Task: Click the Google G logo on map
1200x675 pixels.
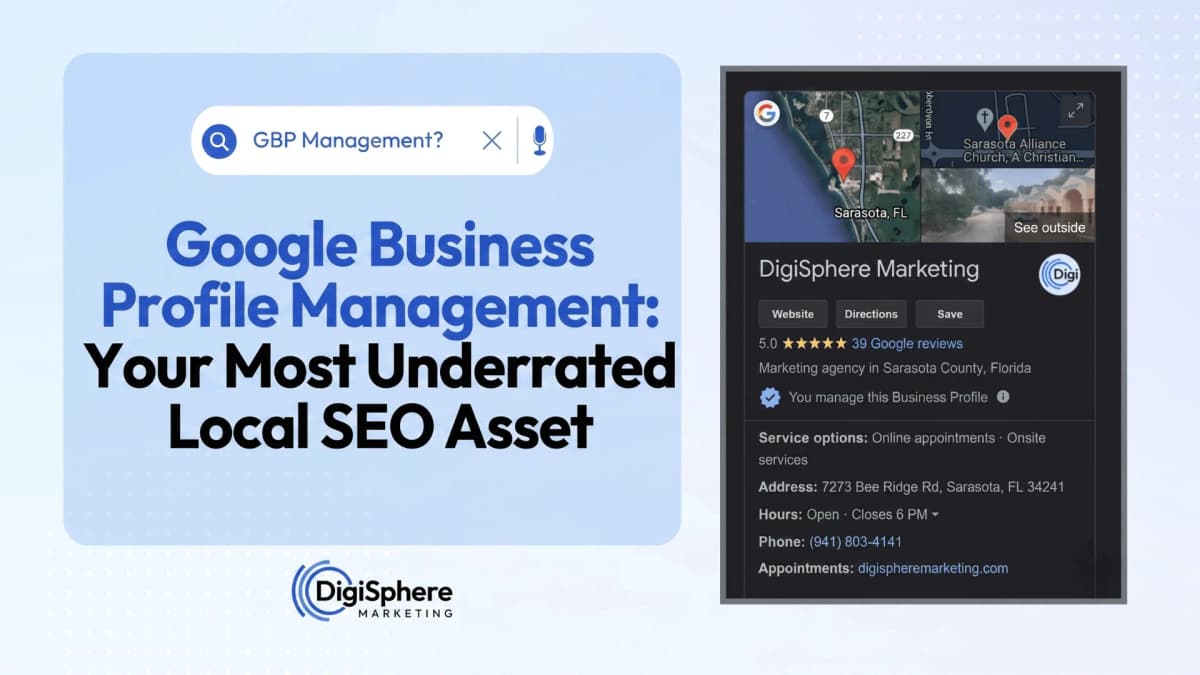Action: click(x=767, y=113)
